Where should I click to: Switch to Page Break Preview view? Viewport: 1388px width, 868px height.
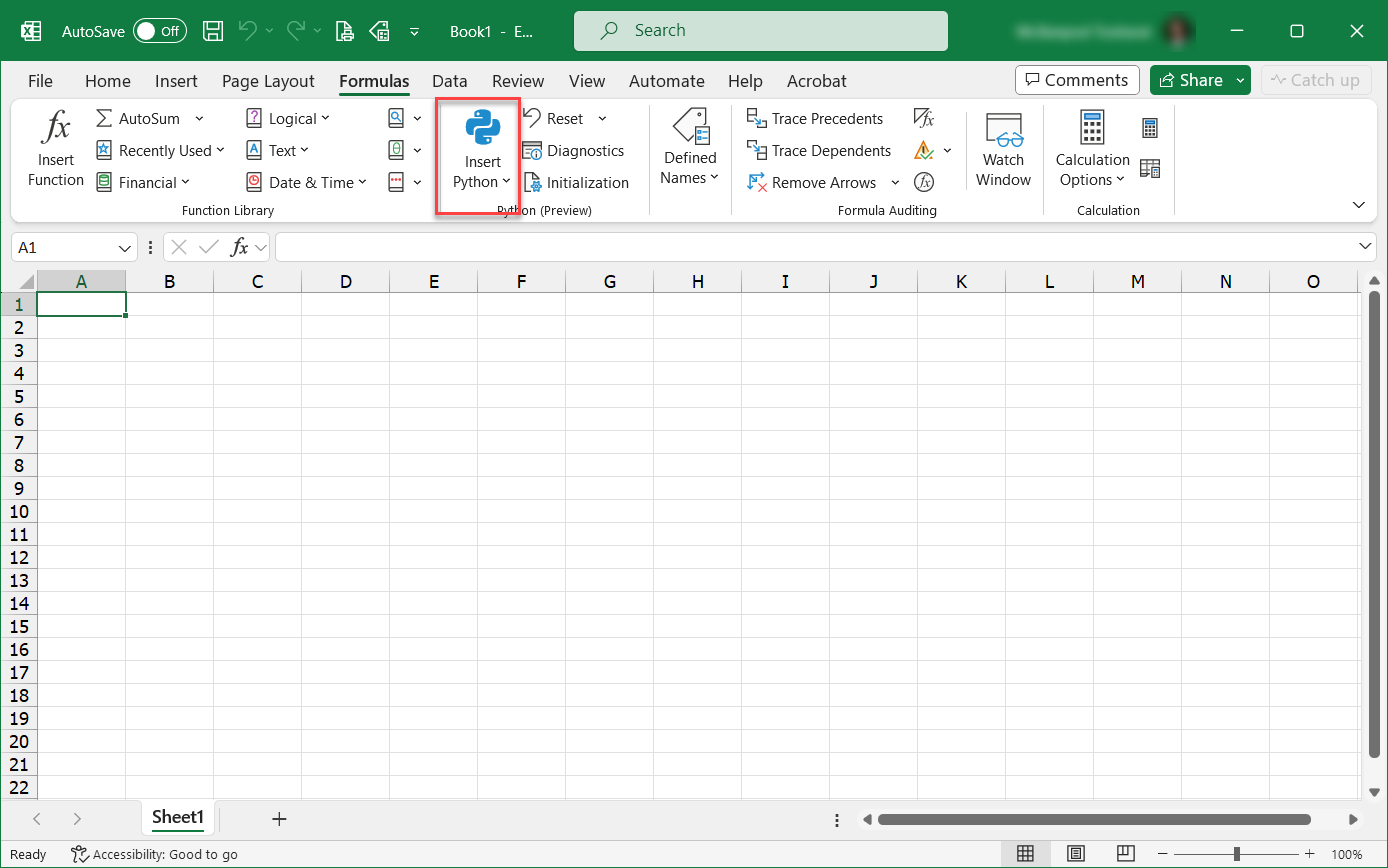[1126, 854]
